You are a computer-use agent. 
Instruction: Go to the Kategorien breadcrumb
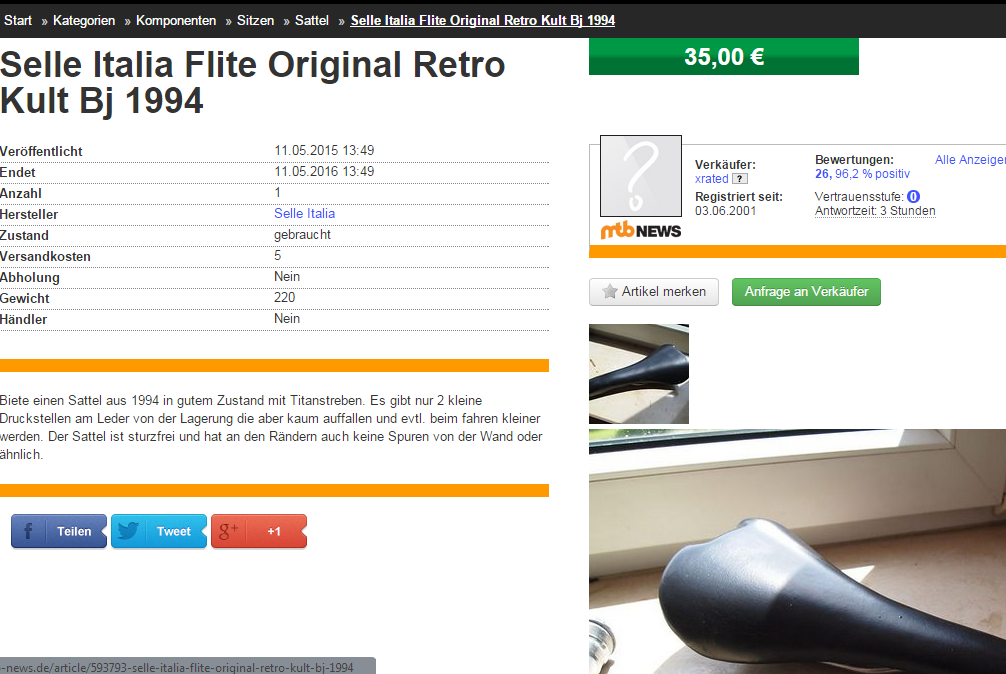[84, 21]
